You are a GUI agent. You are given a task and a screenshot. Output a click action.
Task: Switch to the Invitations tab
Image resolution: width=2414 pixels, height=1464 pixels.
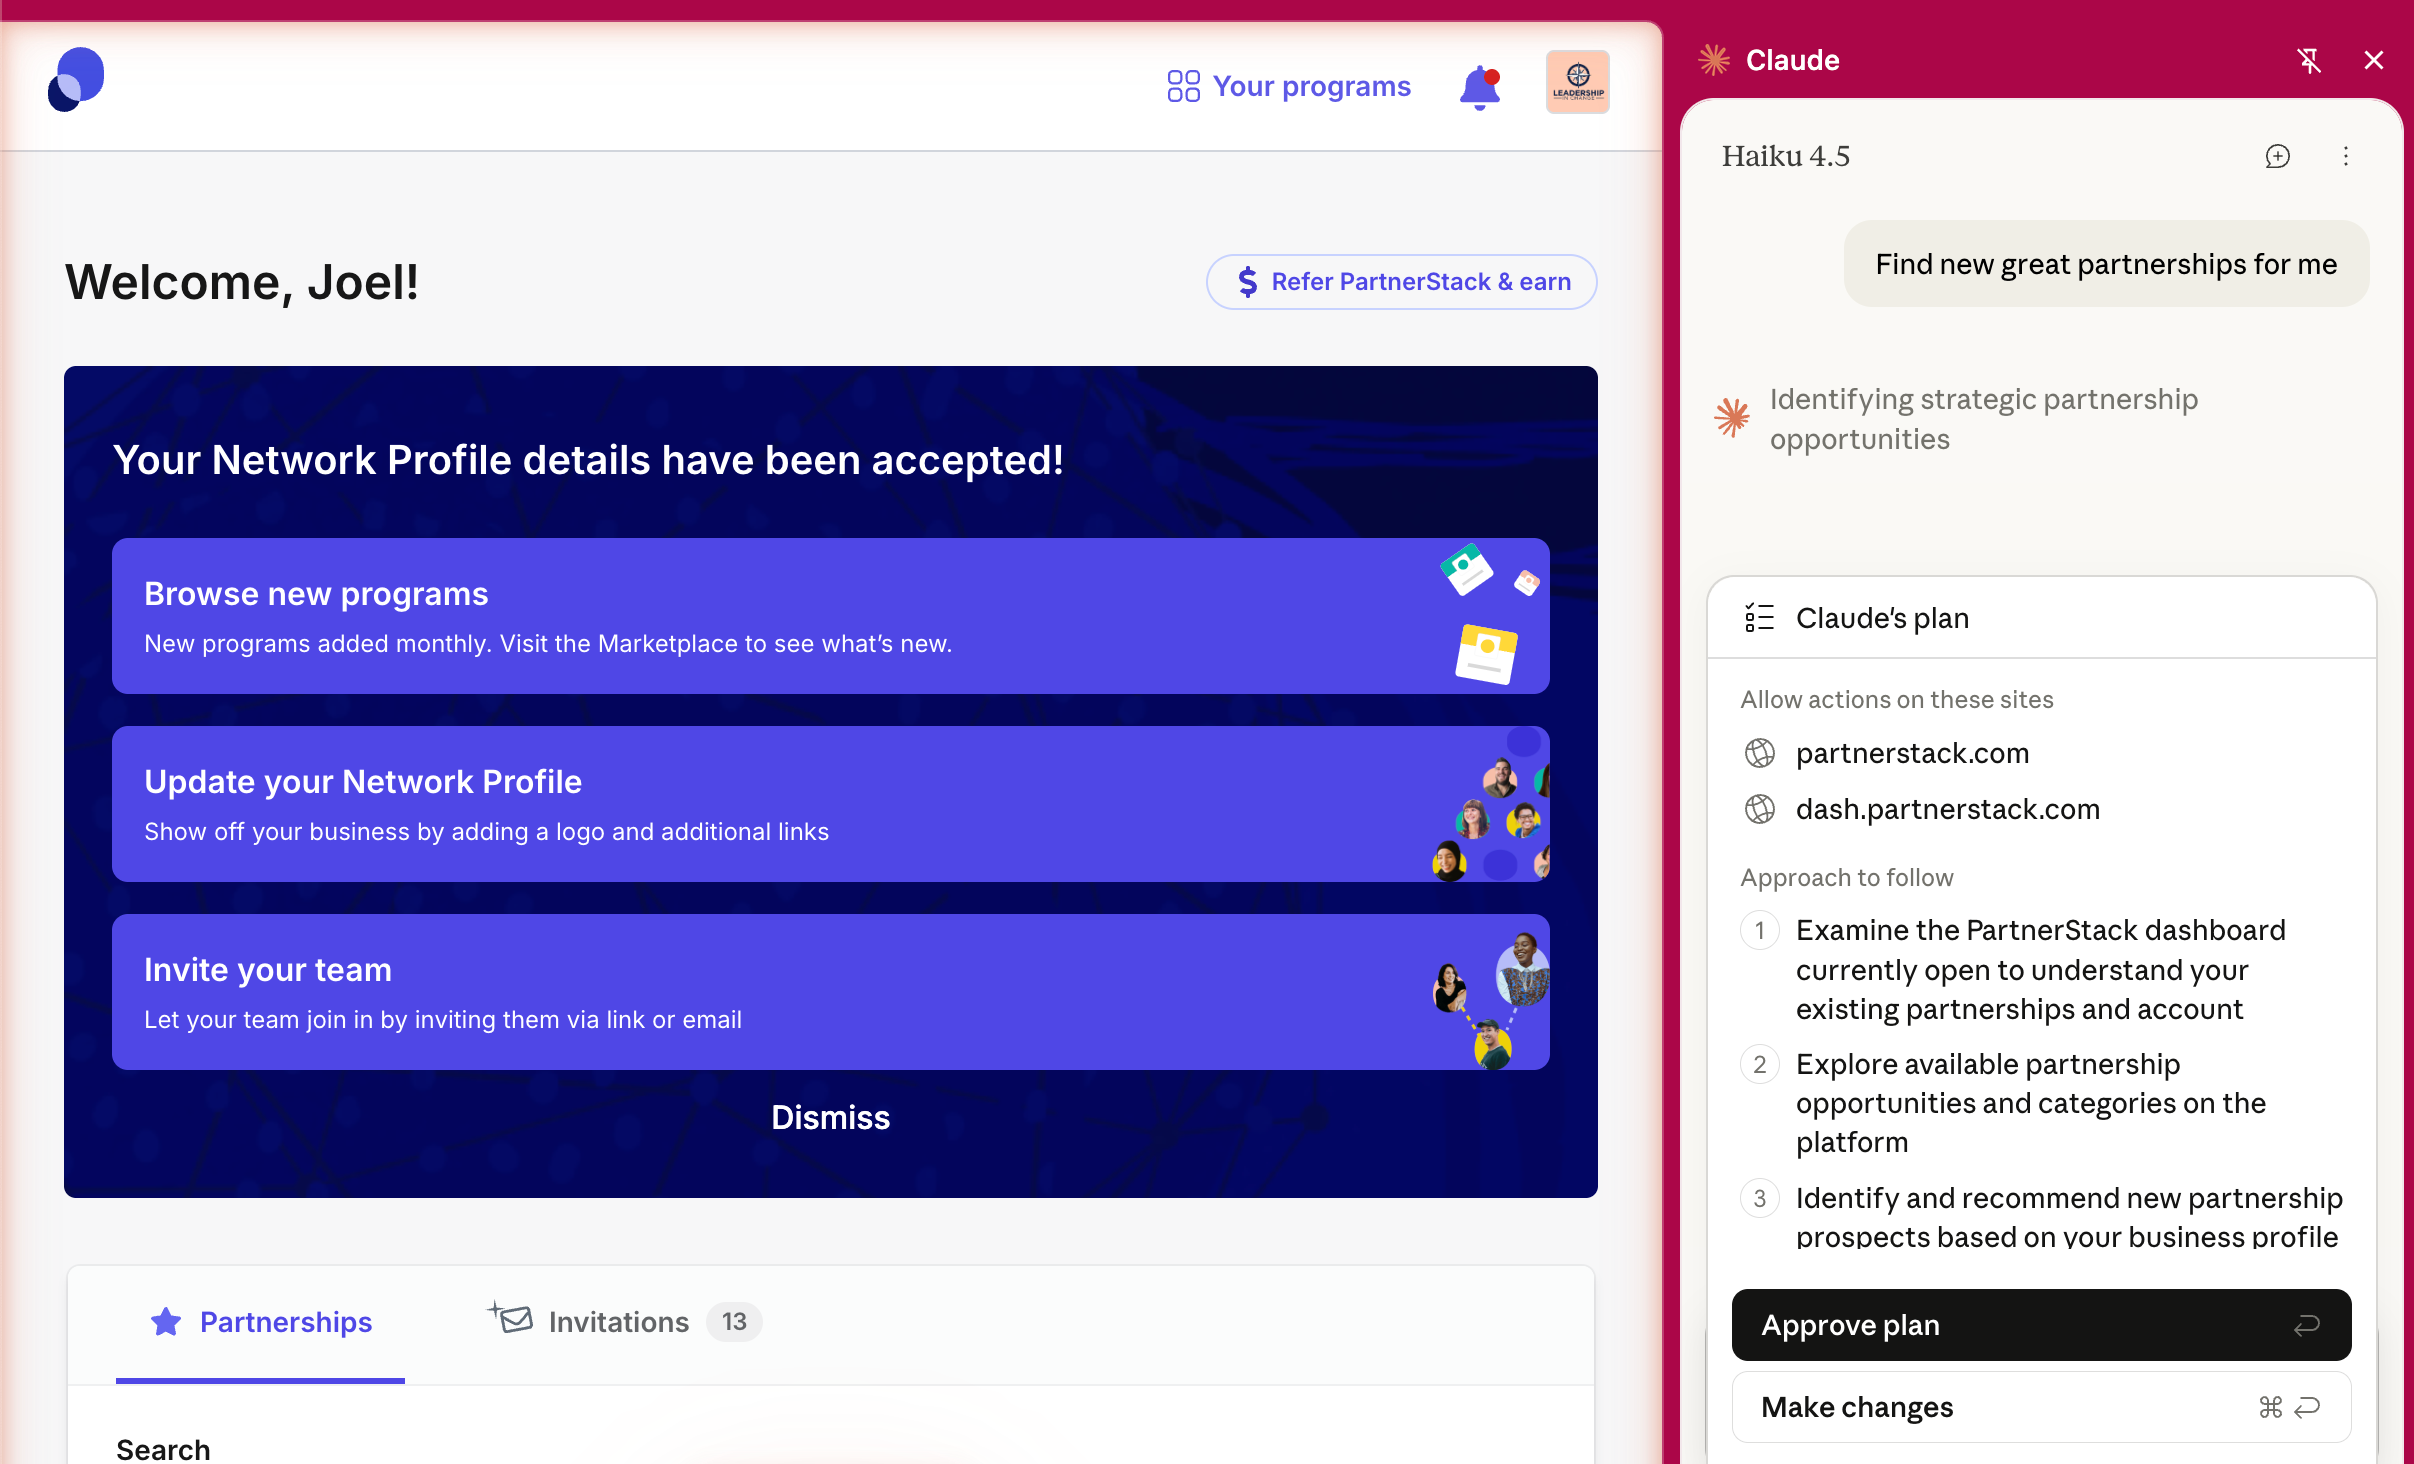tap(619, 1322)
